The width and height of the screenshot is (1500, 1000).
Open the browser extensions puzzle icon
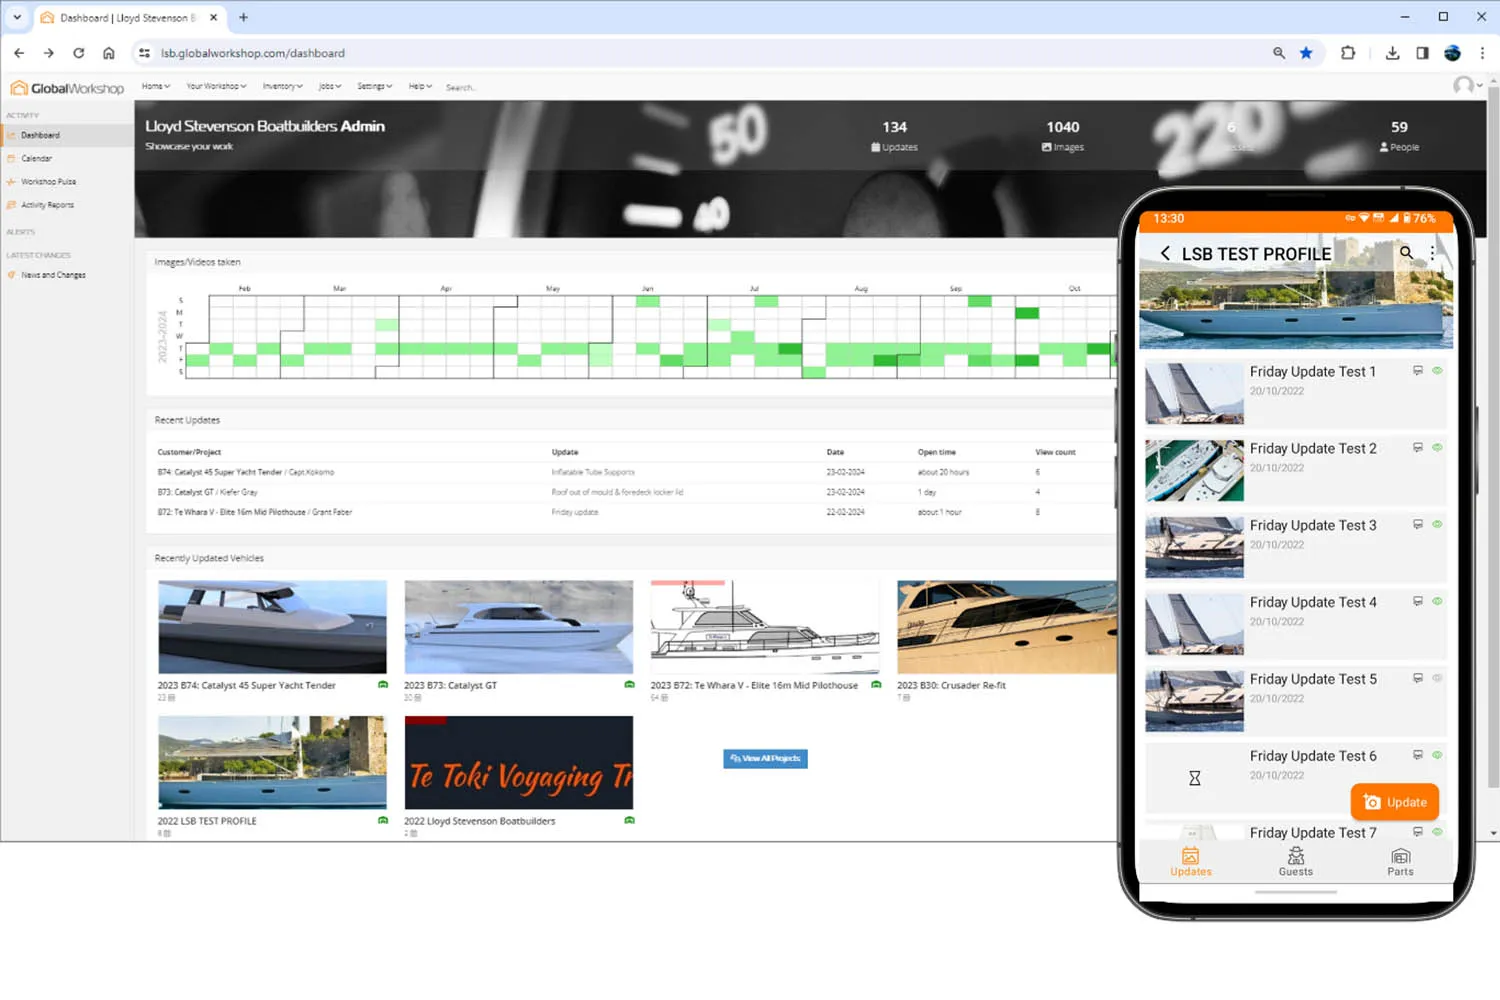click(x=1348, y=53)
